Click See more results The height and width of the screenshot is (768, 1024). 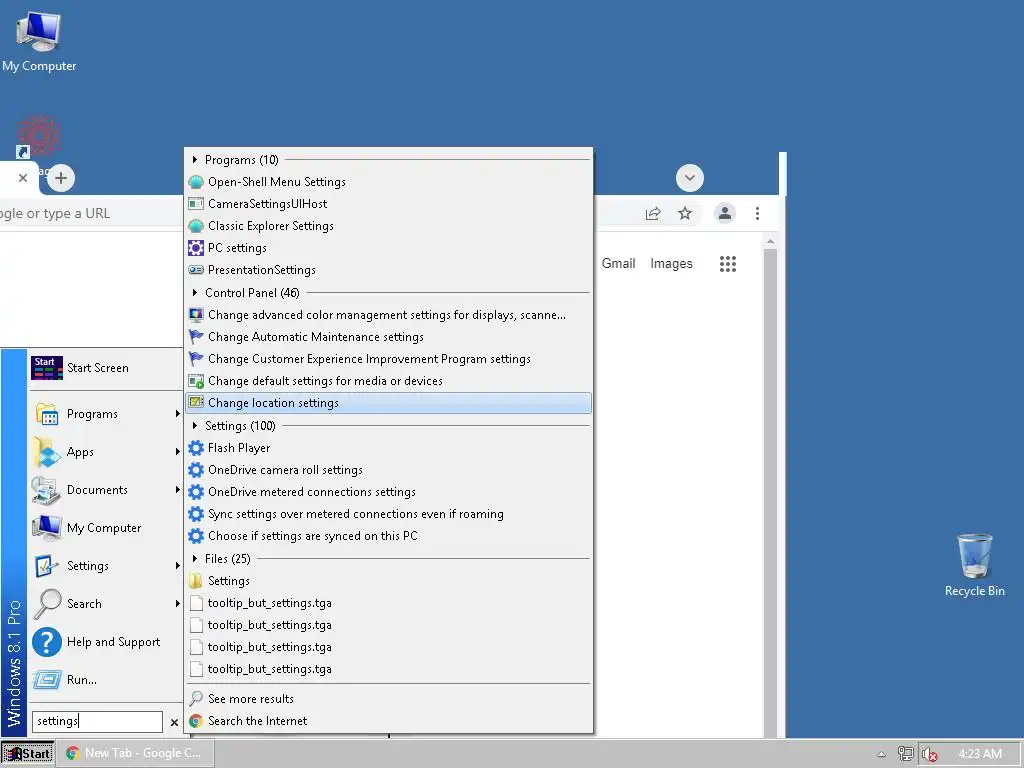point(389,699)
